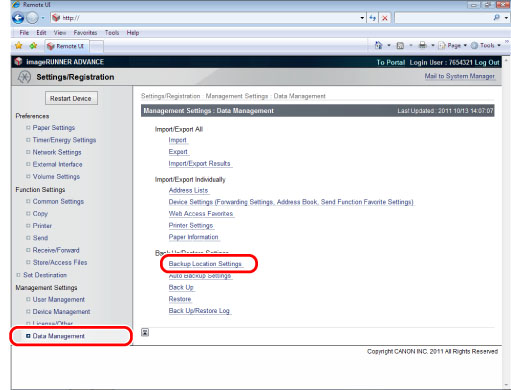Click Mail to System Manager link
Screen dimensions: 511x390
pyautogui.click(x=460, y=76)
